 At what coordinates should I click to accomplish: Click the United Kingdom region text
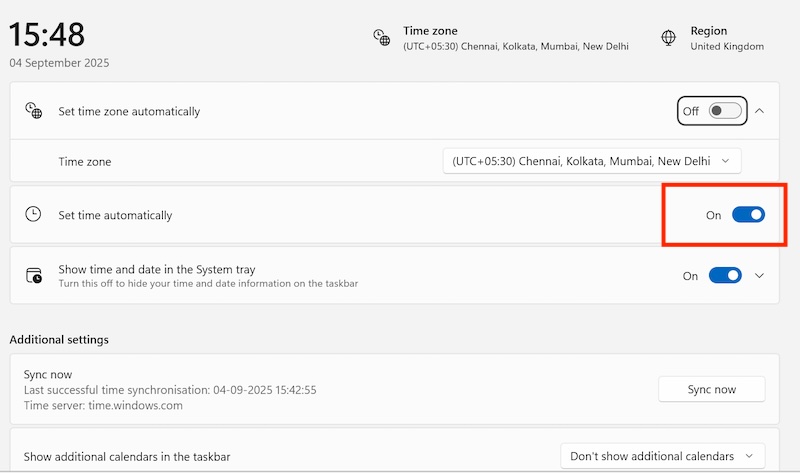(x=727, y=46)
